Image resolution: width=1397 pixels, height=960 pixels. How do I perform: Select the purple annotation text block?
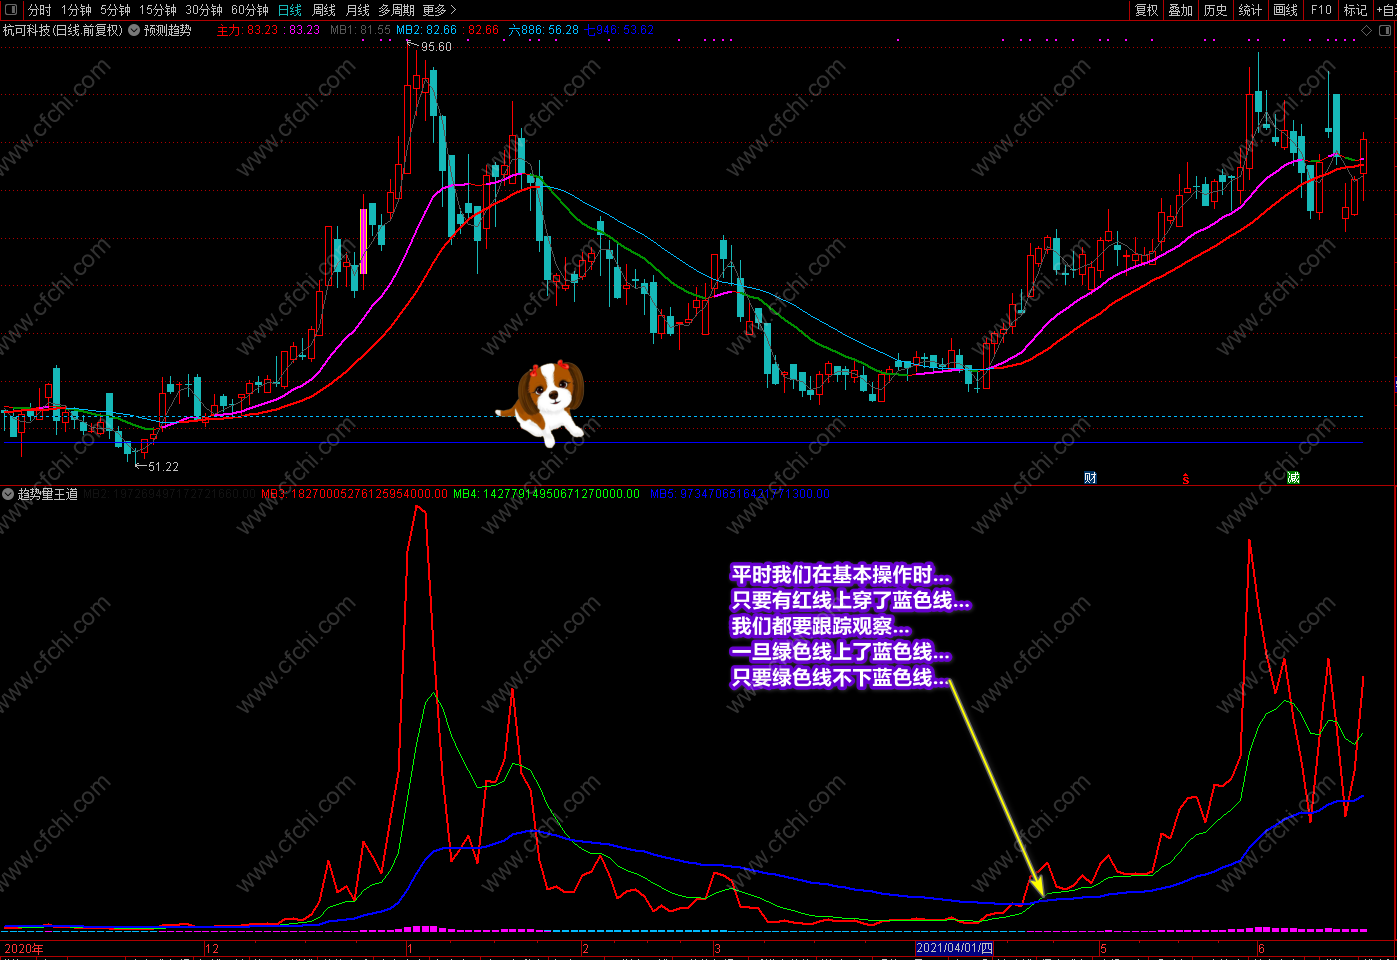pos(850,626)
